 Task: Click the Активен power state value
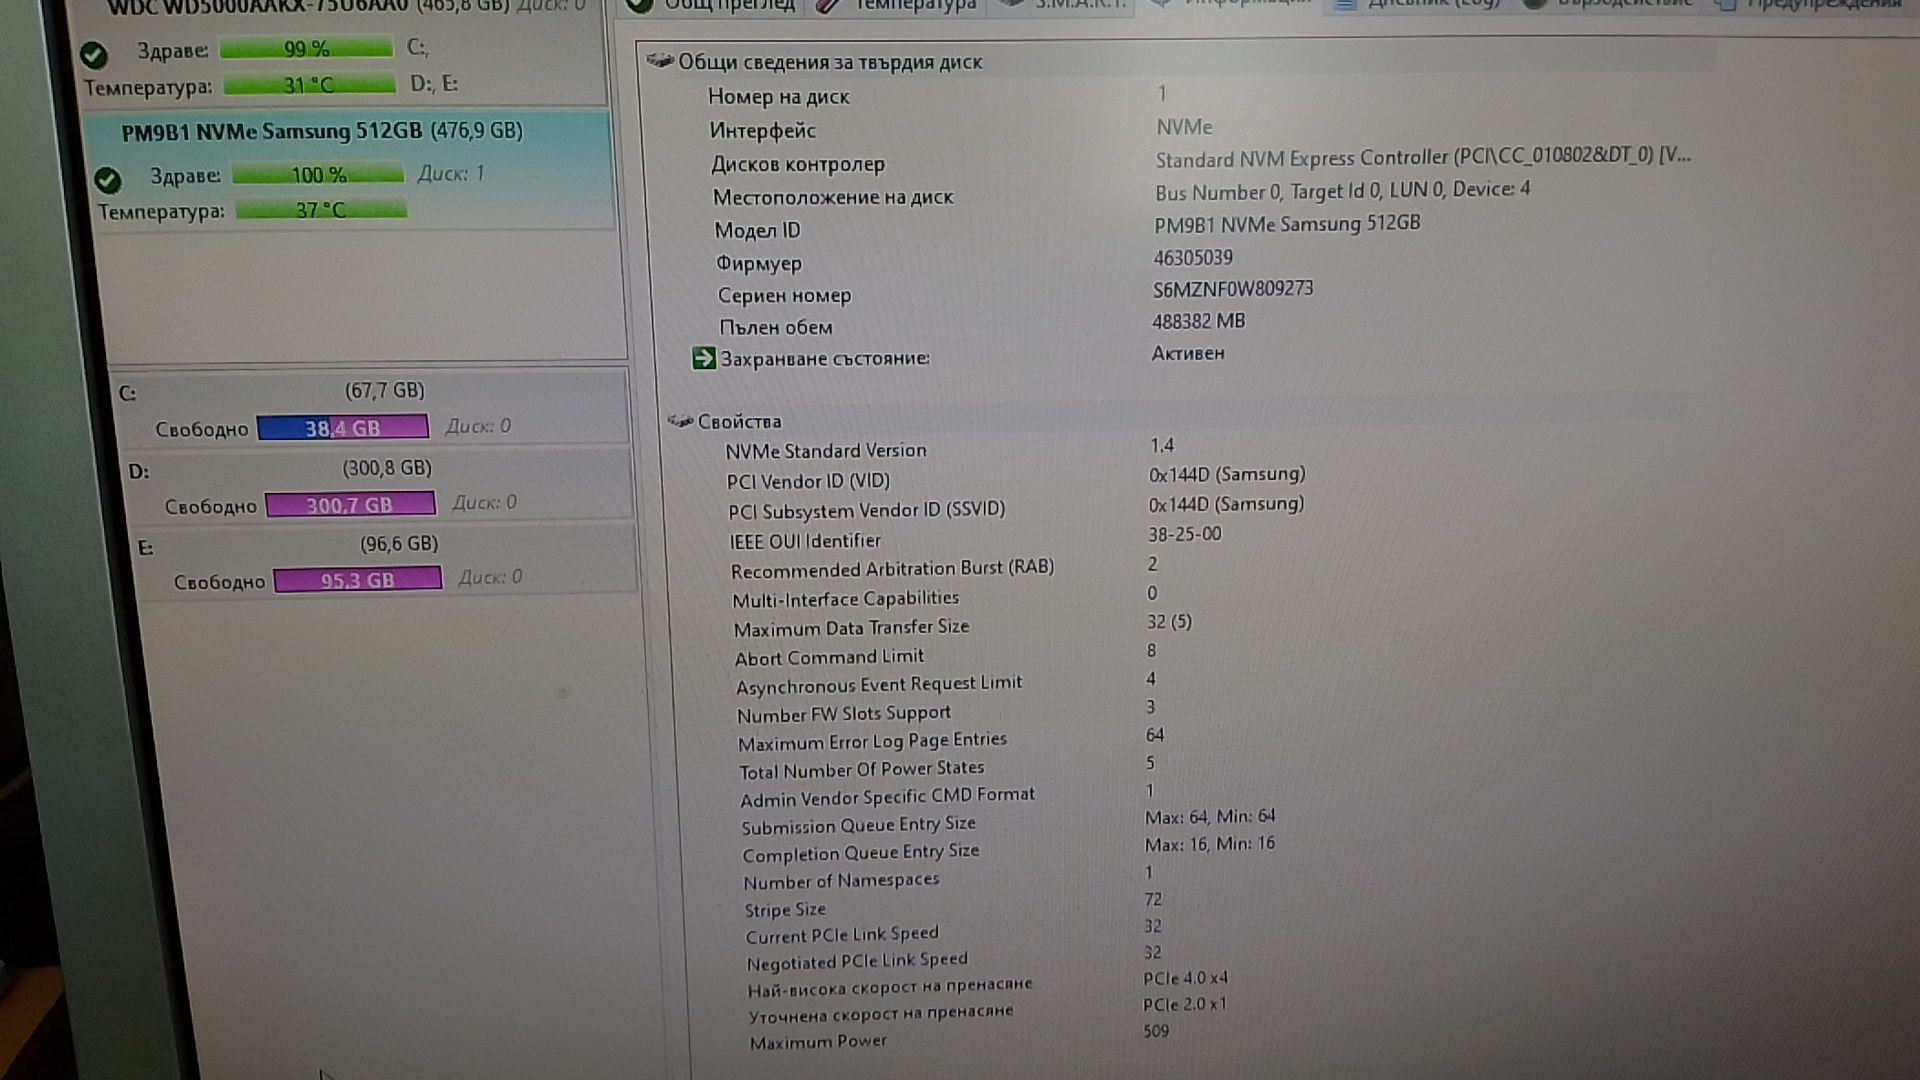point(1188,353)
